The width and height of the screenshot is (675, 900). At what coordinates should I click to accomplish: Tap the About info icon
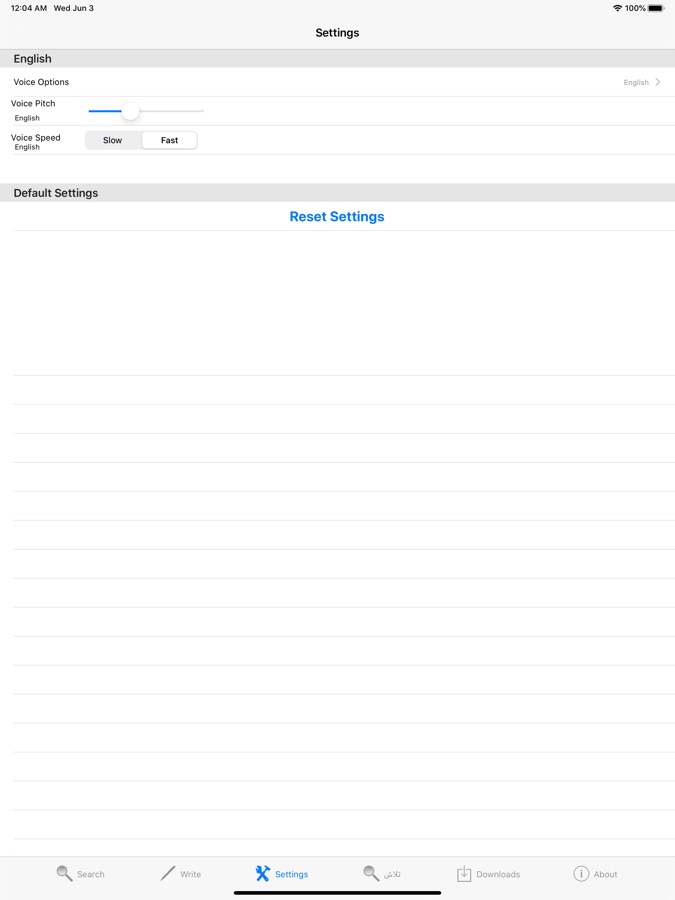[x=581, y=873]
